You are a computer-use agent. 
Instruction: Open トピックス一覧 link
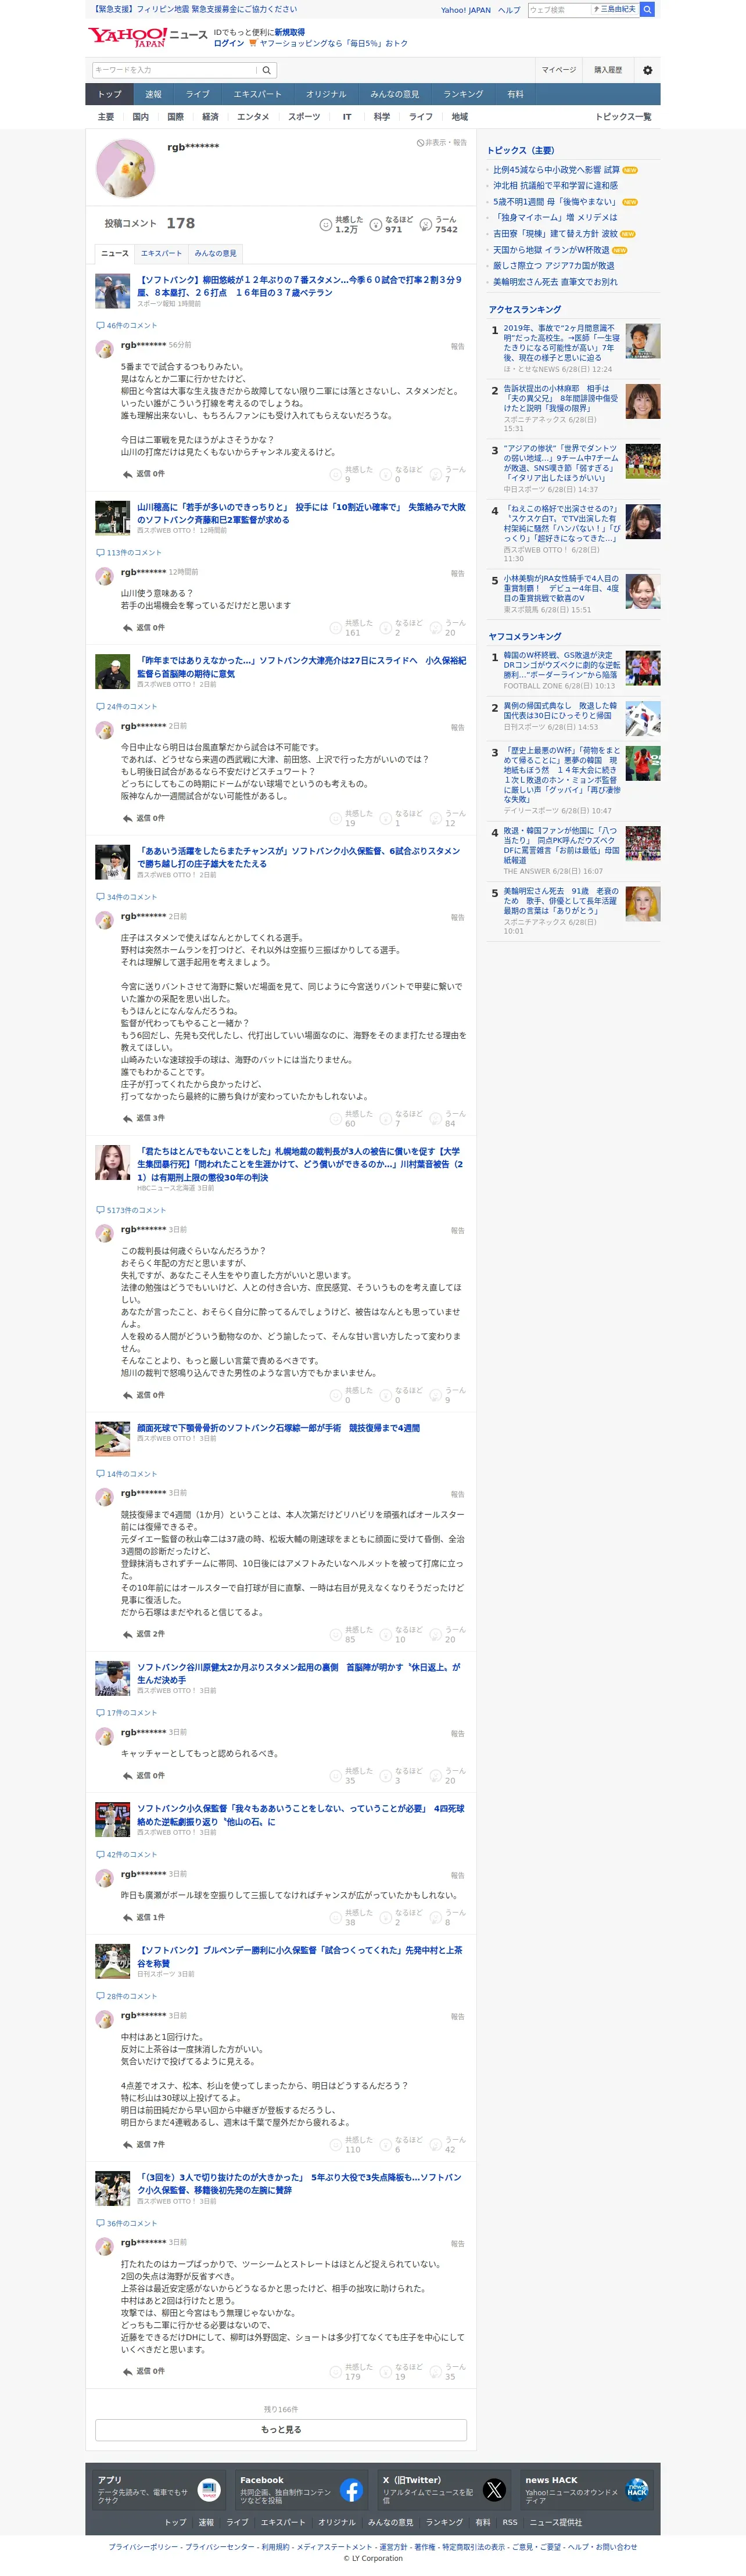[623, 117]
